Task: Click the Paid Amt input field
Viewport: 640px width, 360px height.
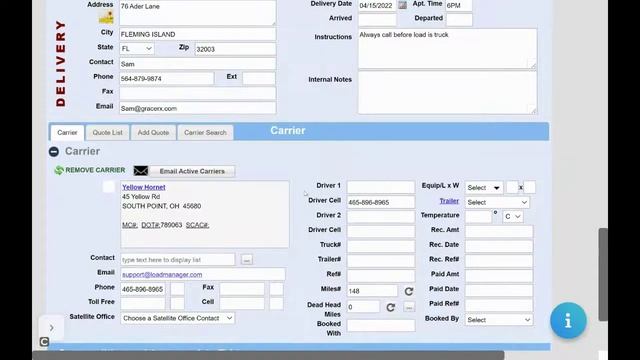Action: point(499,276)
